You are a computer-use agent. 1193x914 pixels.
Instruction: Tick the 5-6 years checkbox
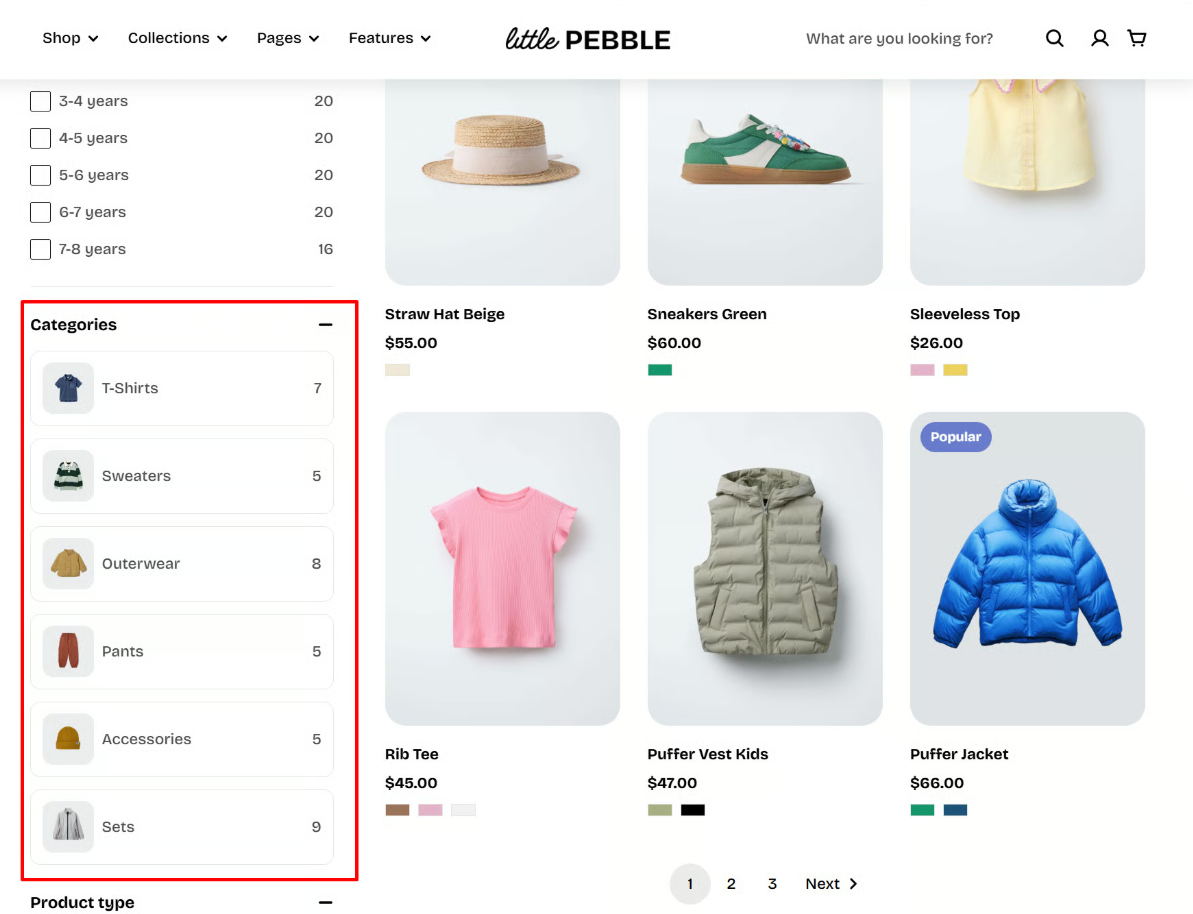[x=40, y=175]
